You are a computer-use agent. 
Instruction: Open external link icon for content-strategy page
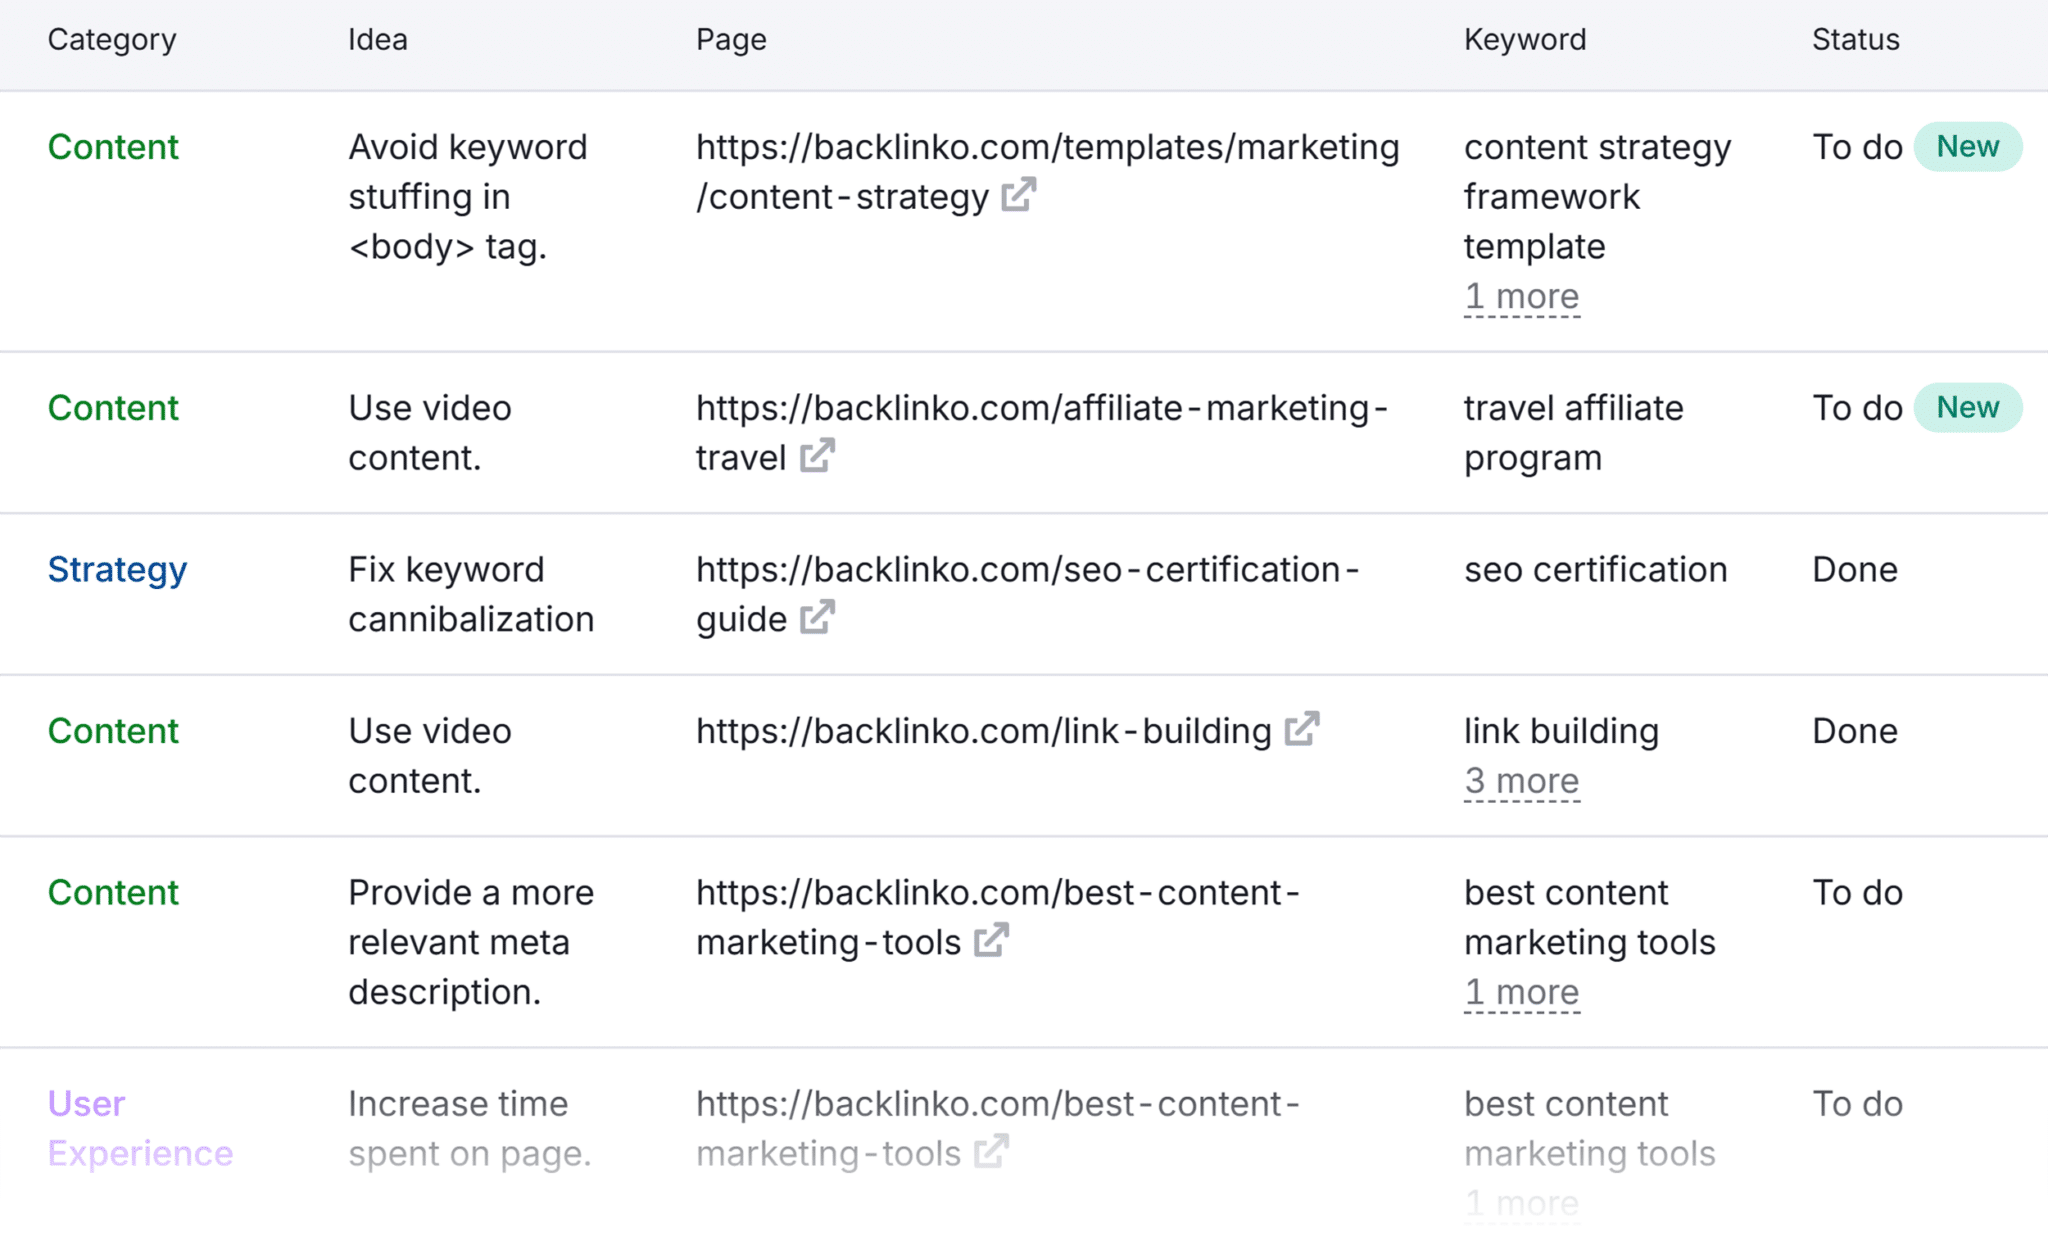click(1018, 195)
